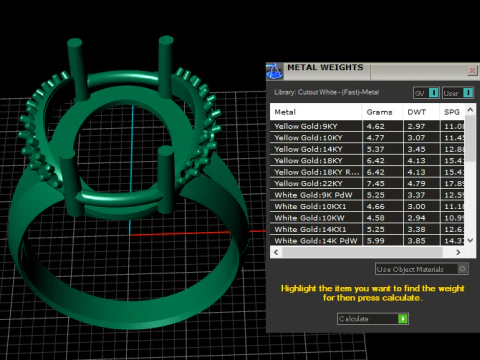The image size is (480, 360).
Task: Click the 4.79 DWT value
Action: click(416, 183)
